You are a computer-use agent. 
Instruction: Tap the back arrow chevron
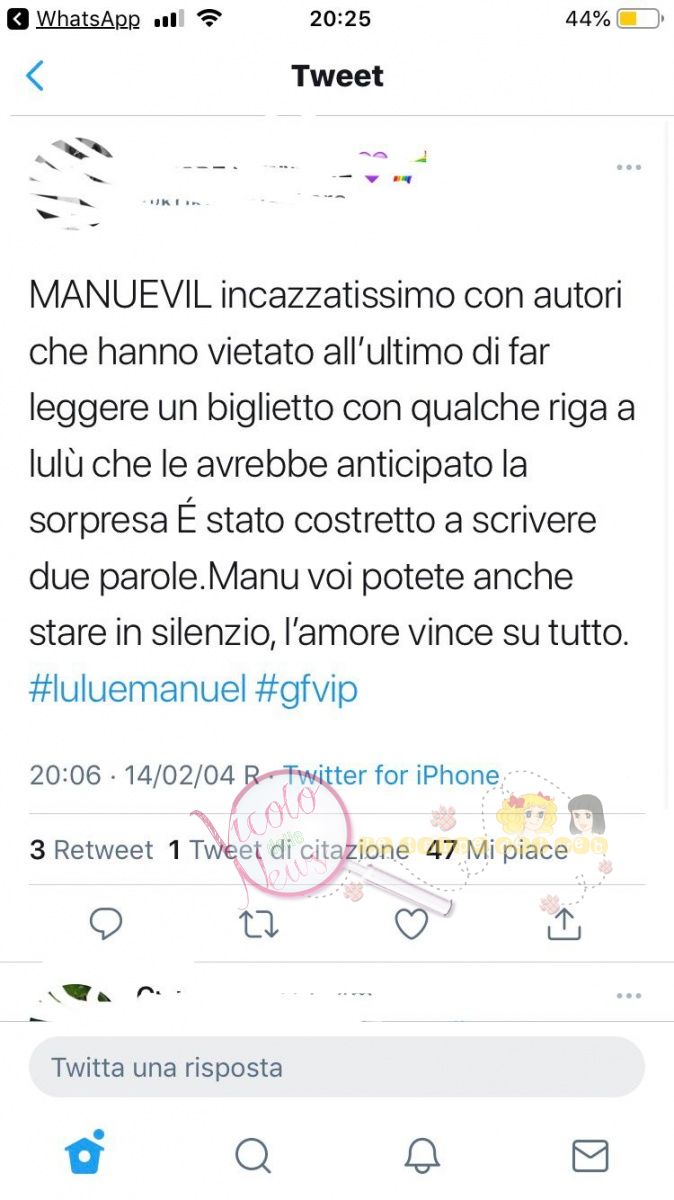coord(35,76)
